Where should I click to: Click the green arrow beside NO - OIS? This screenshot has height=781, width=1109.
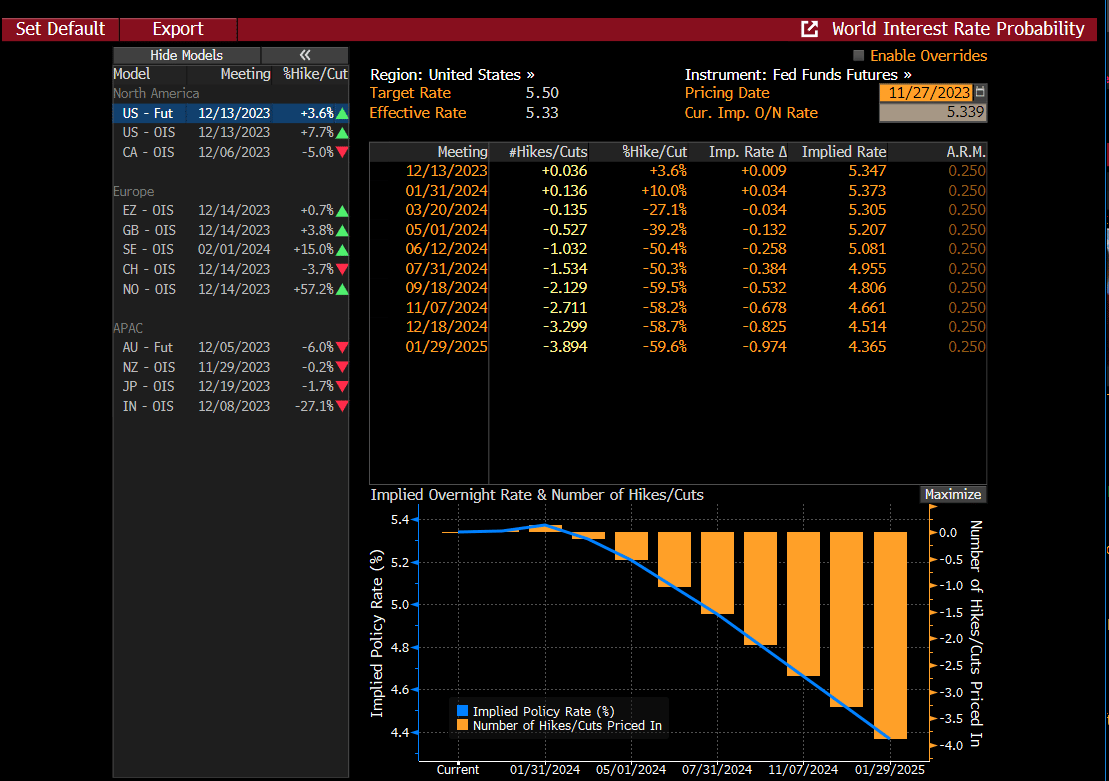(342, 289)
